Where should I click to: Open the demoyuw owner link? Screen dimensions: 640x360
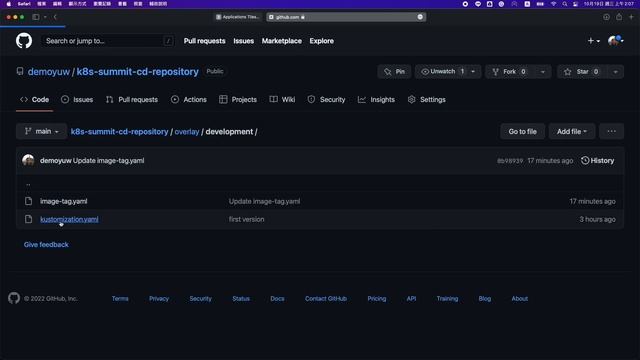coord(49,71)
